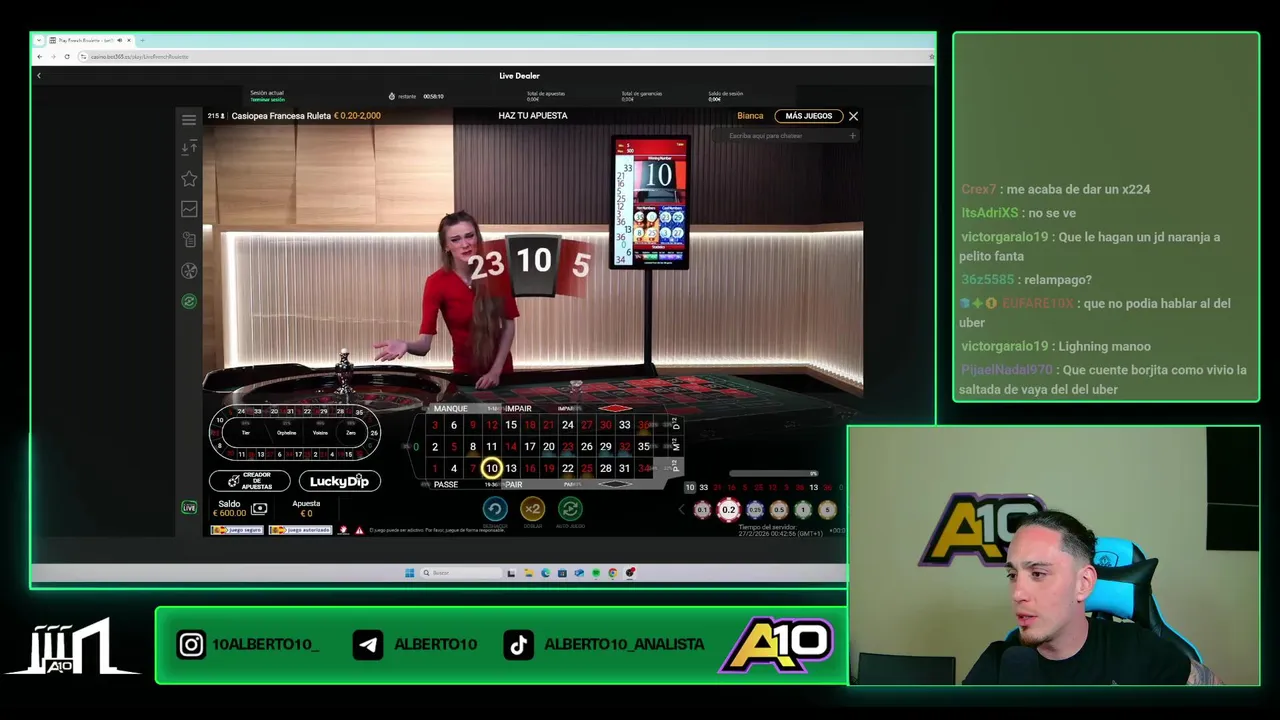Open favorites star icon in sidebar

[189, 178]
